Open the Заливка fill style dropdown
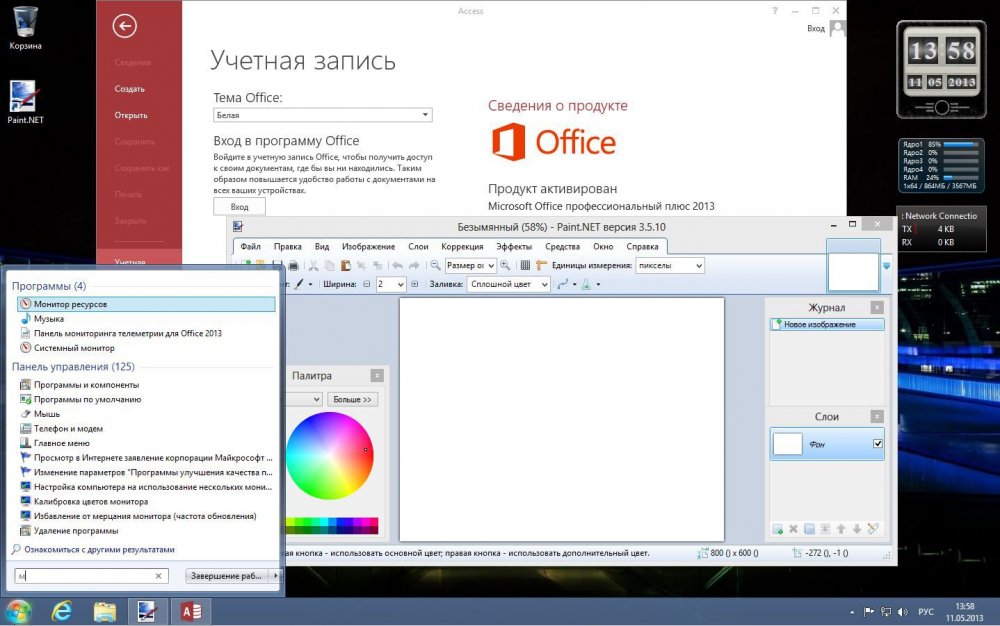 [508, 284]
